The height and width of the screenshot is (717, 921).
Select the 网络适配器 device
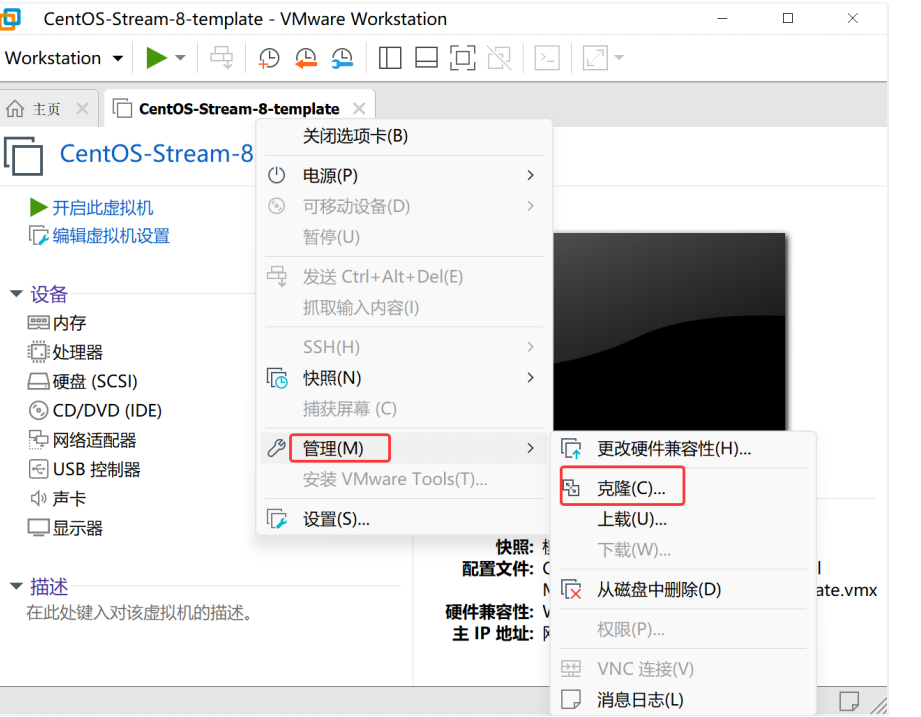pos(82,440)
